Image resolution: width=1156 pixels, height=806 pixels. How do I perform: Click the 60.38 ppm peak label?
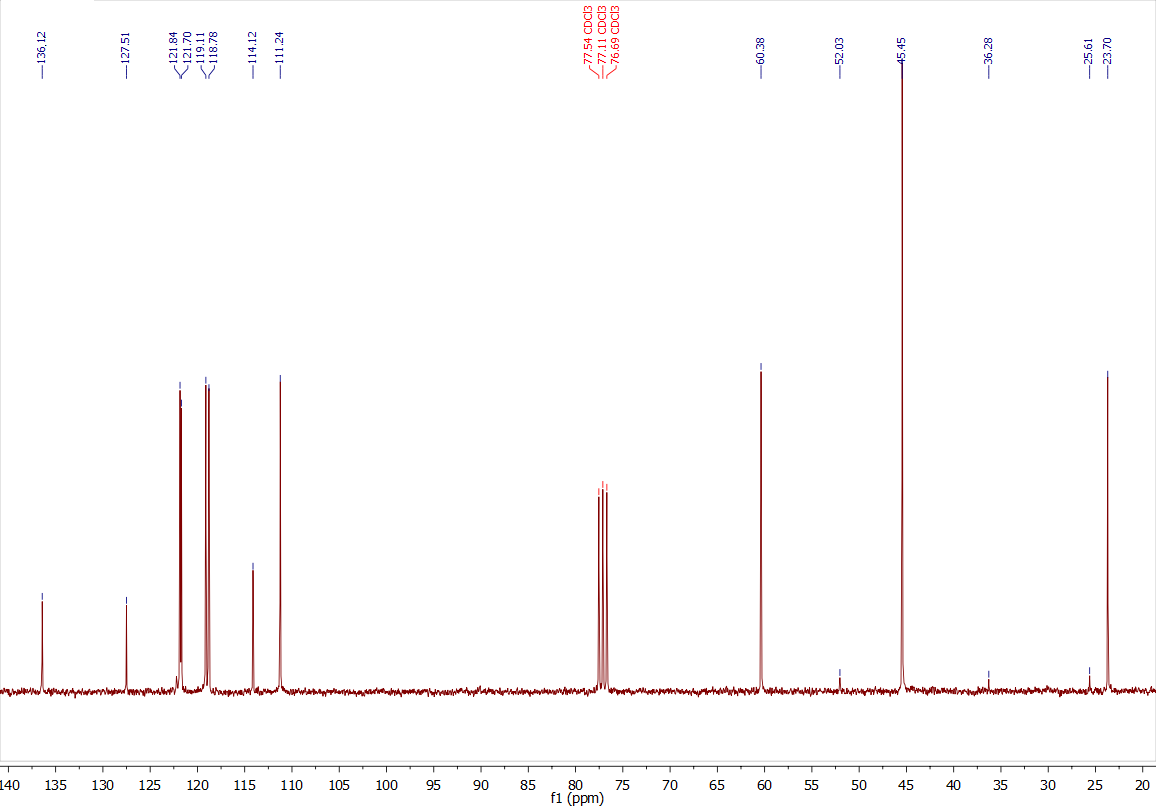760,47
